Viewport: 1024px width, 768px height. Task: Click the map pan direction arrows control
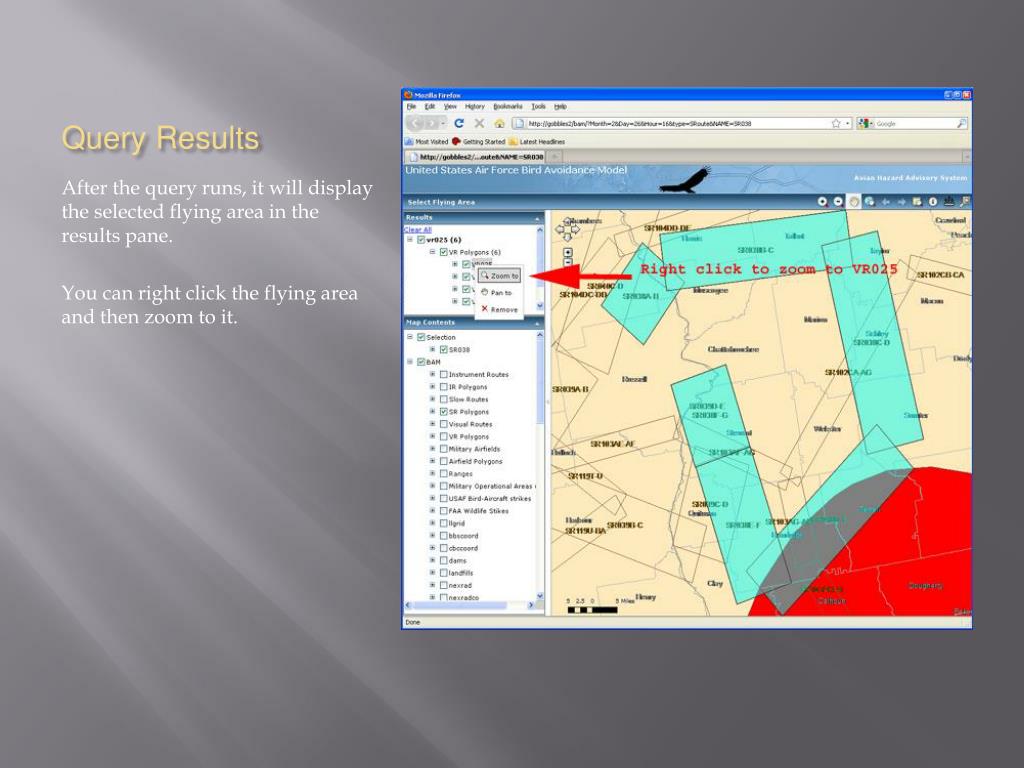tap(567, 228)
